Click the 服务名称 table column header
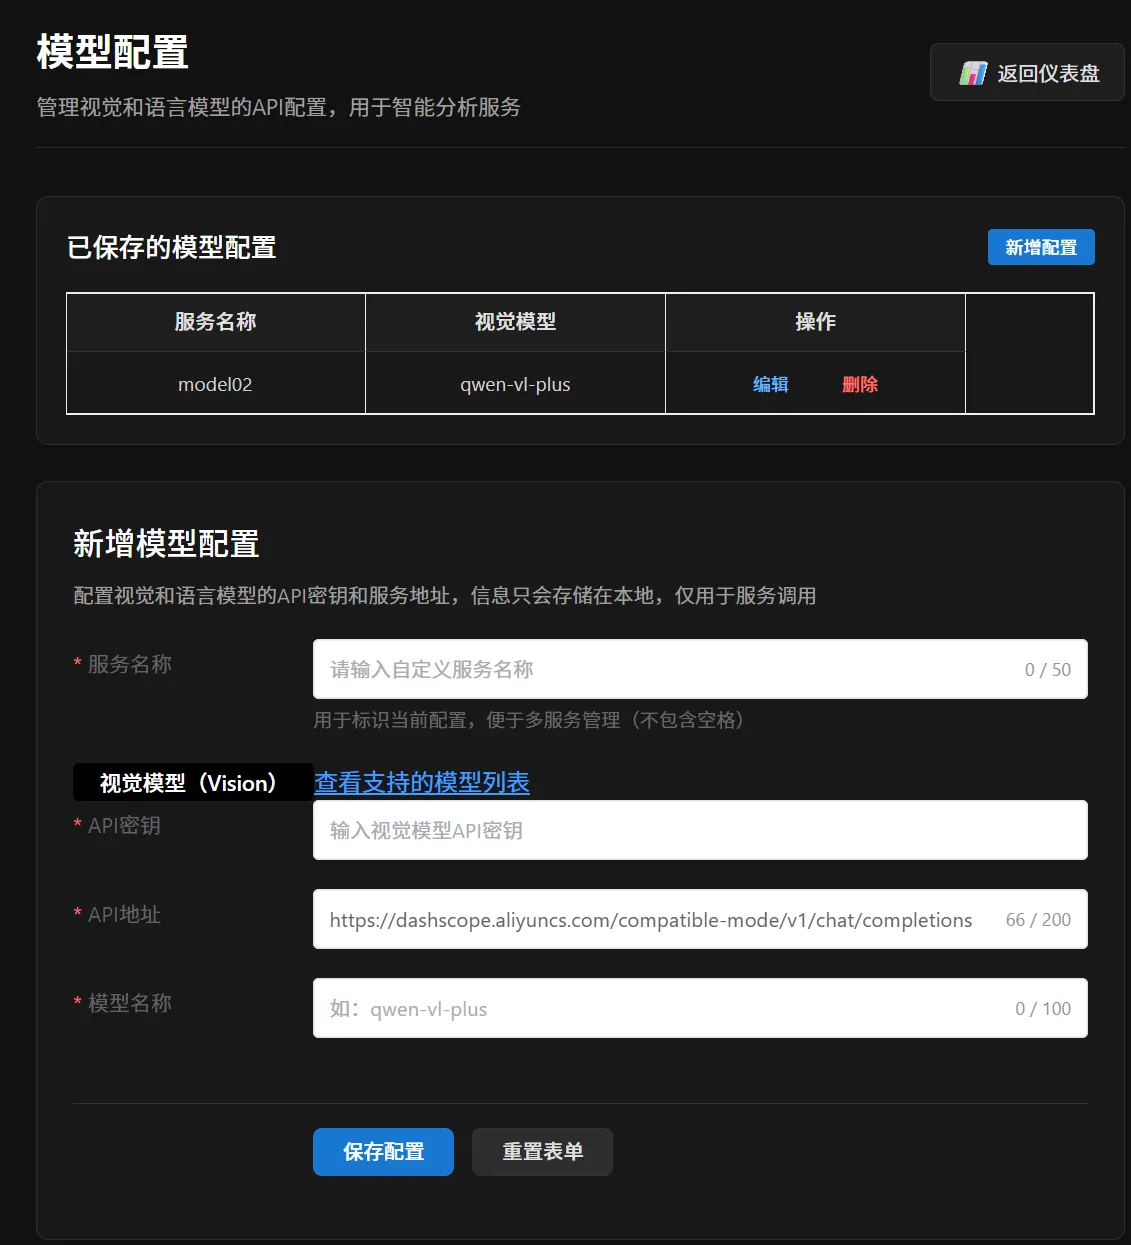The image size is (1131, 1245). click(215, 322)
